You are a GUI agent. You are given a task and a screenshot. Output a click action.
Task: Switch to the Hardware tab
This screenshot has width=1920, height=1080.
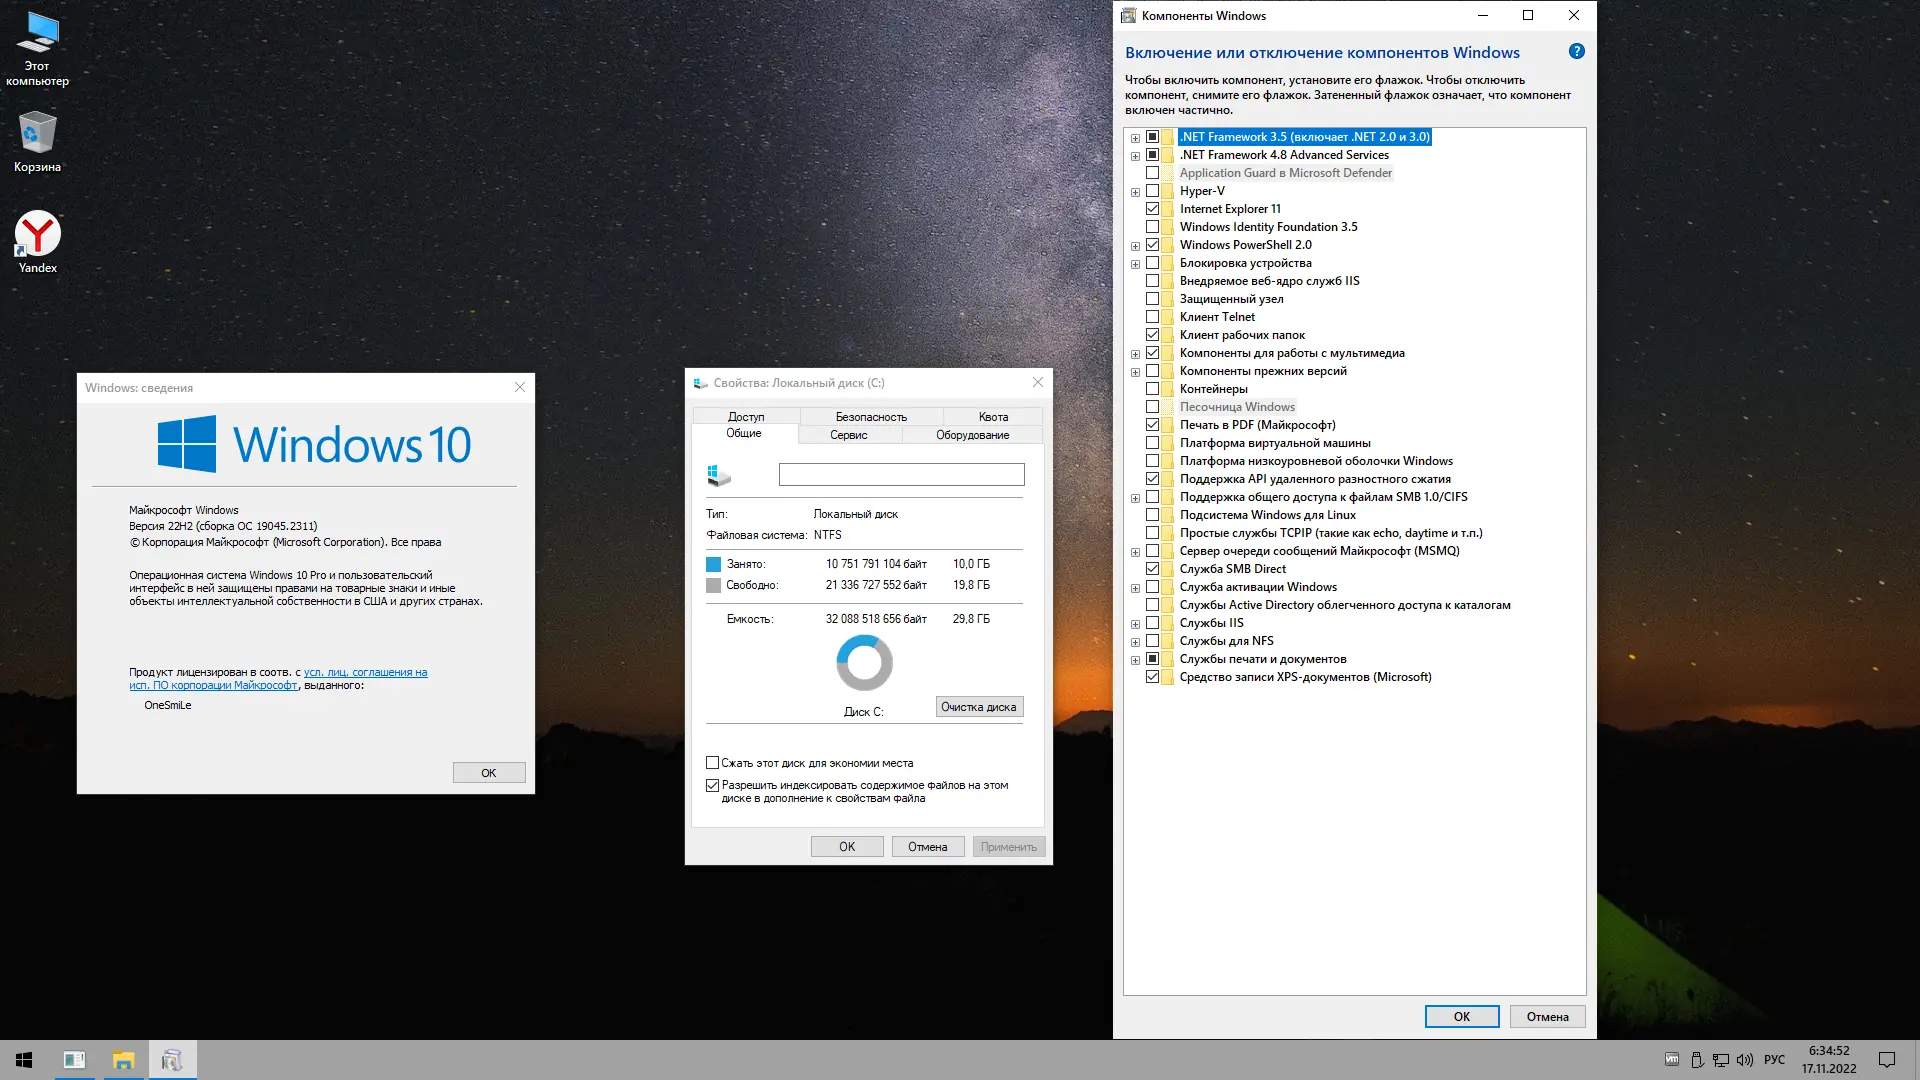(x=972, y=435)
